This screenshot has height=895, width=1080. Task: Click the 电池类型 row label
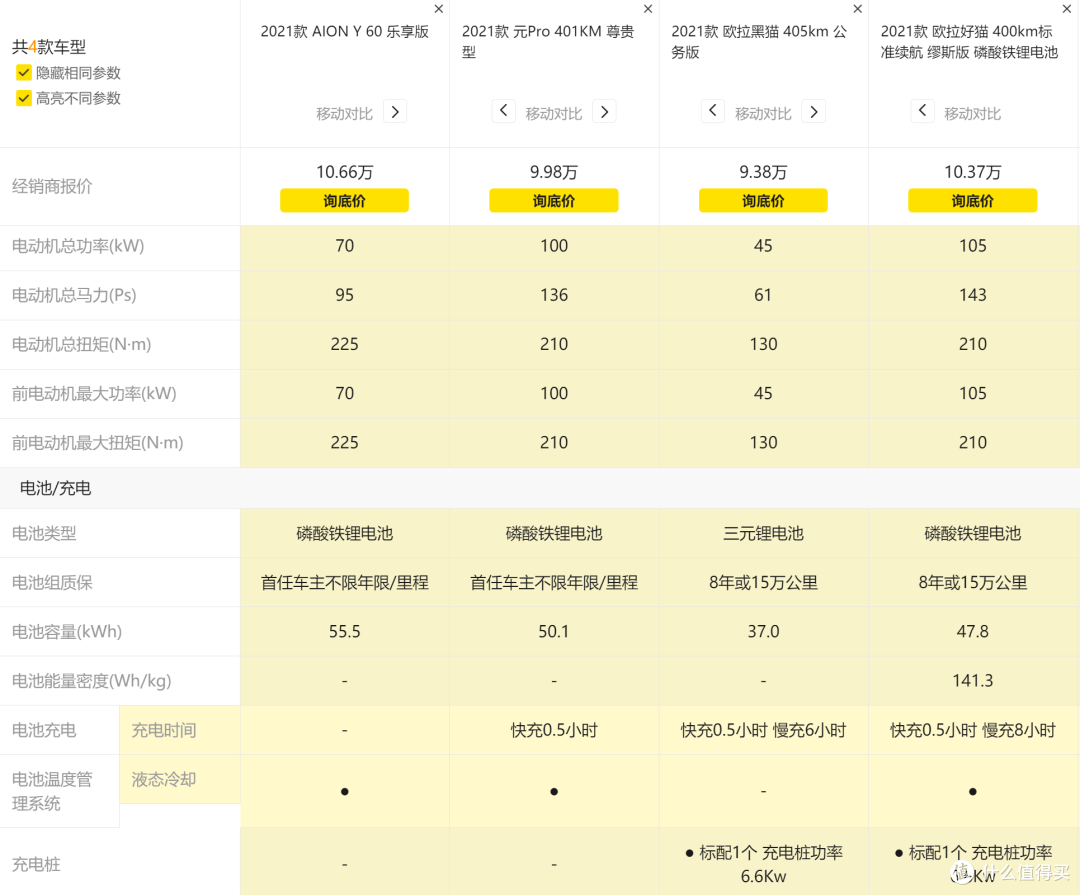tap(44, 533)
